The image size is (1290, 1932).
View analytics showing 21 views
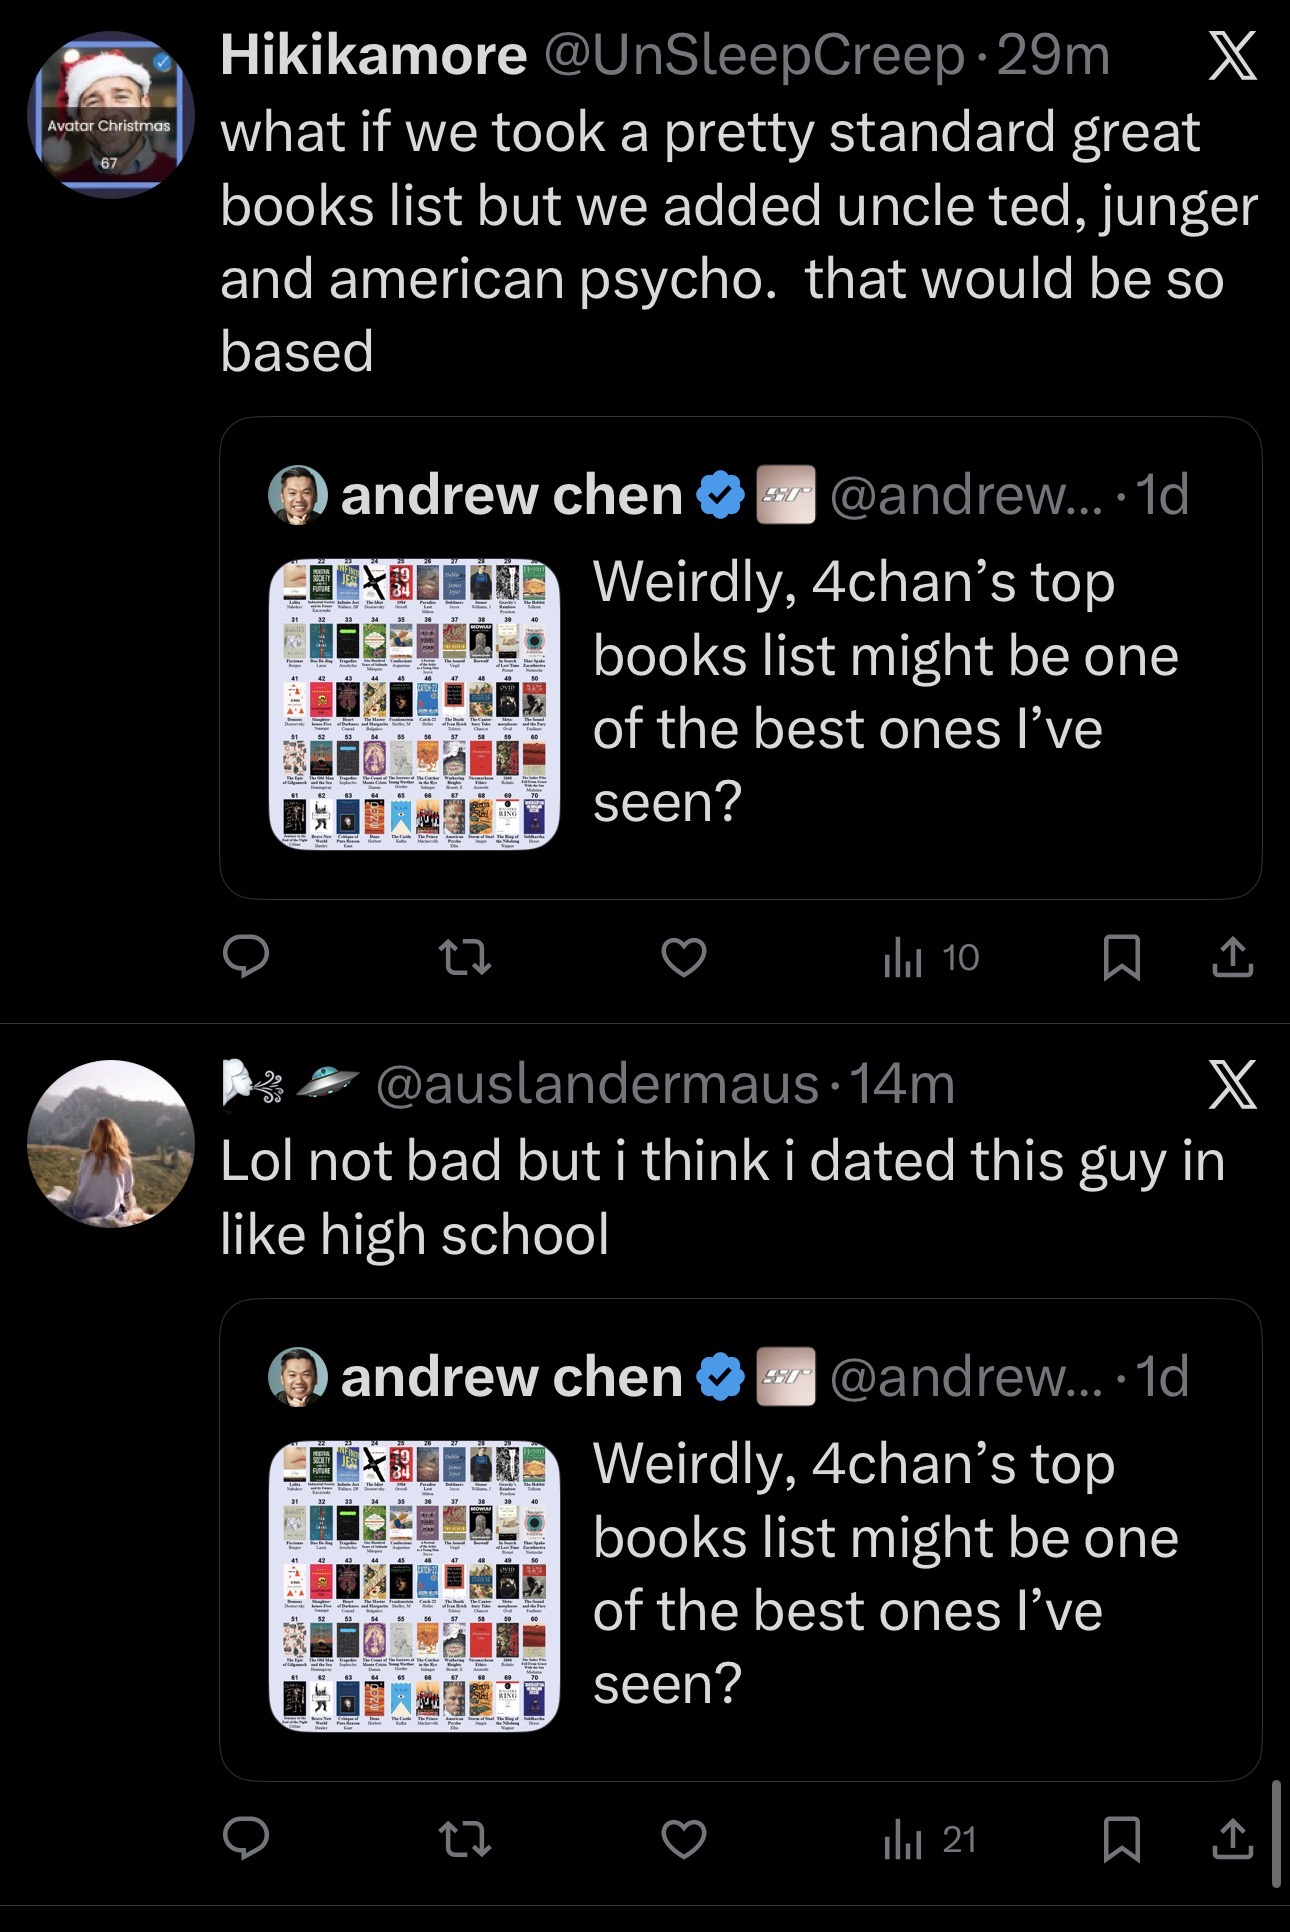coord(930,1839)
